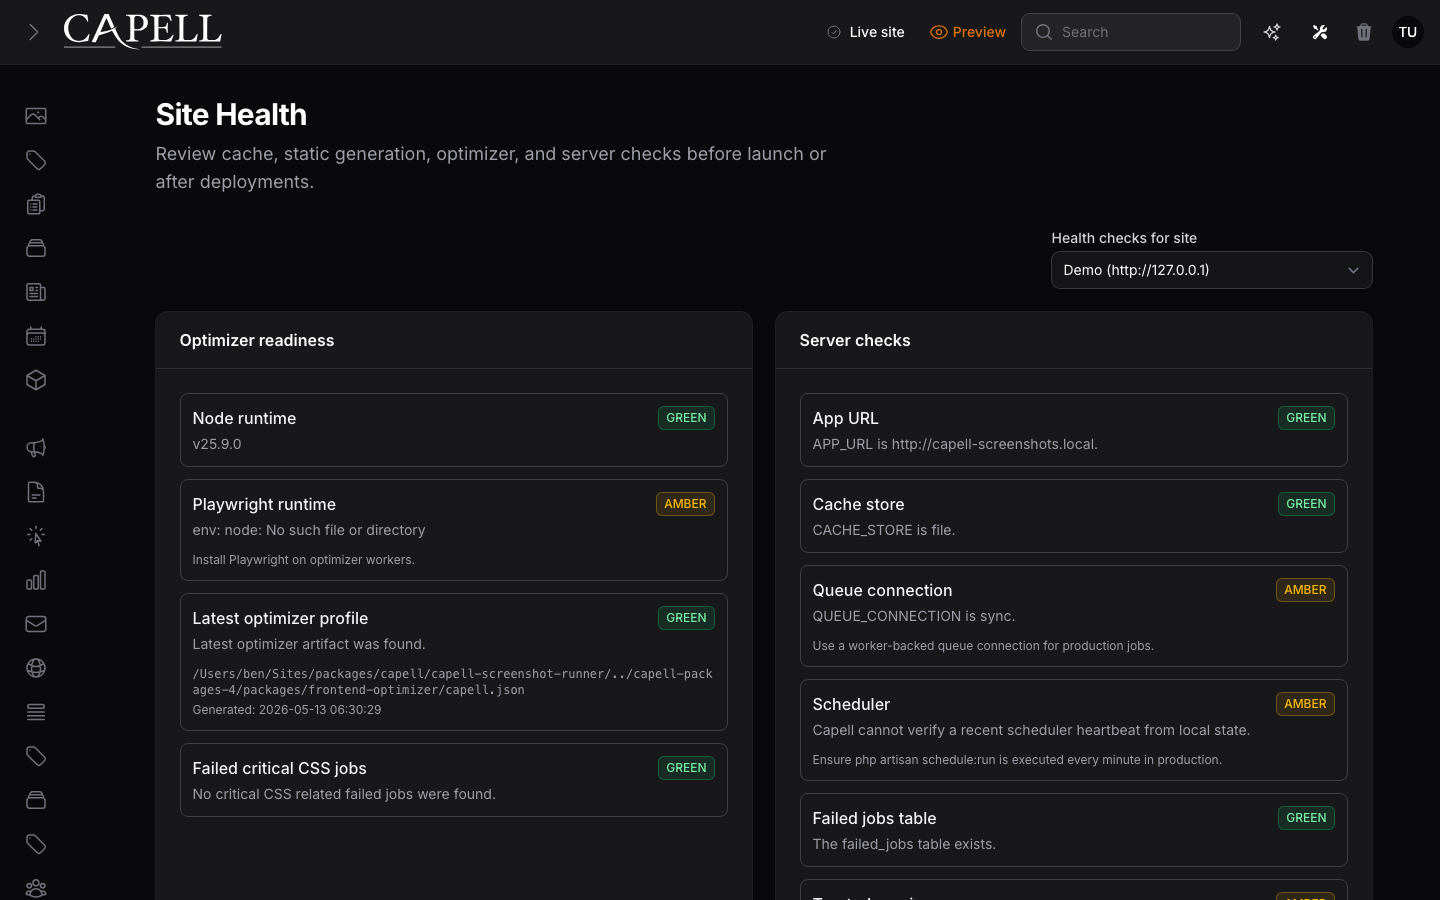Click the Queue connection AMBER badge

coord(1305,590)
